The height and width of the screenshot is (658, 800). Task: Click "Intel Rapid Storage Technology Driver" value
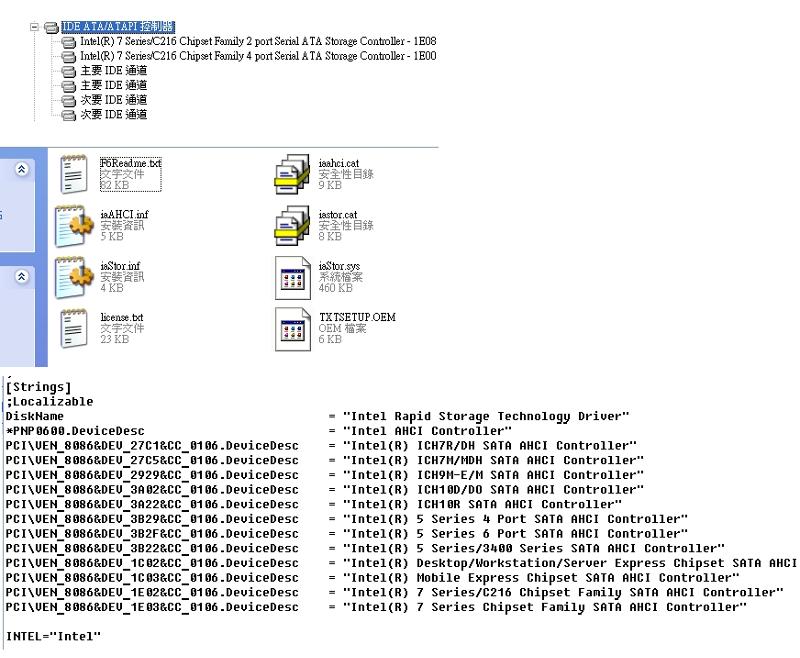click(x=486, y=417)
